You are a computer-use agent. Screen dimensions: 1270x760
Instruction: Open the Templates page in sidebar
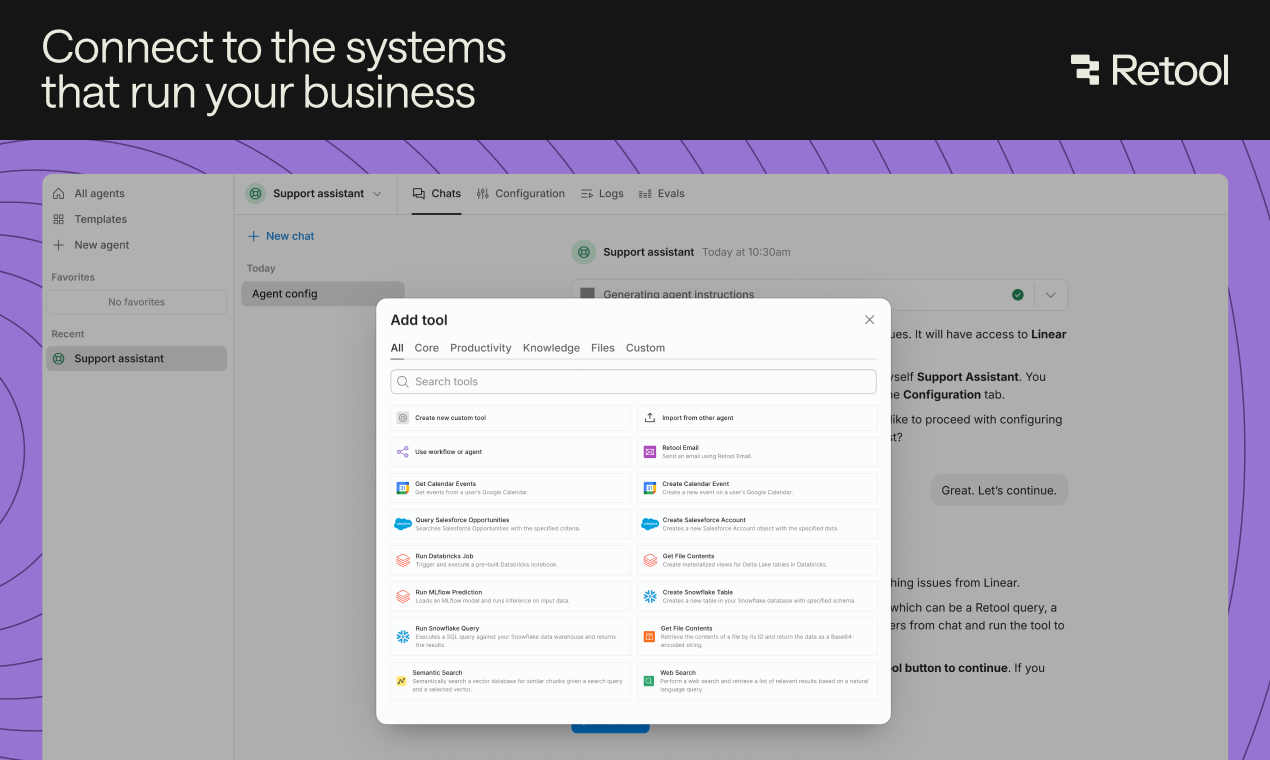(x=90, y=219)
